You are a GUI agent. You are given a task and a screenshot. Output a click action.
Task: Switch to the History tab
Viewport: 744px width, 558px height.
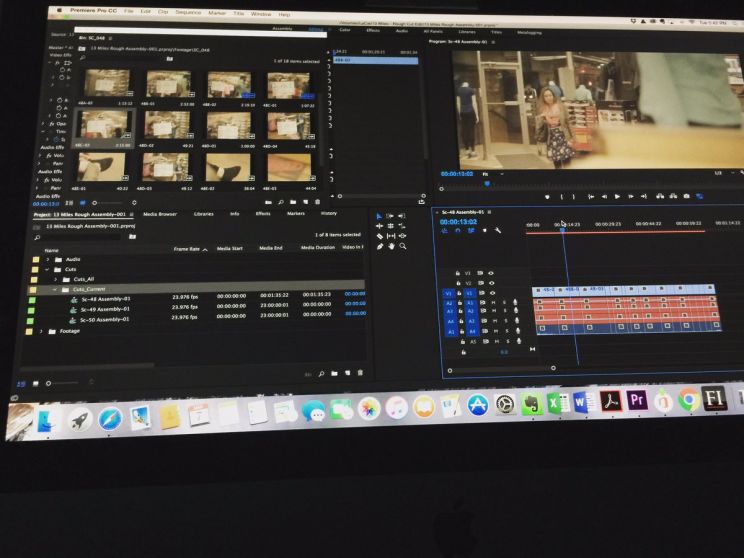[x=328, y=214]
